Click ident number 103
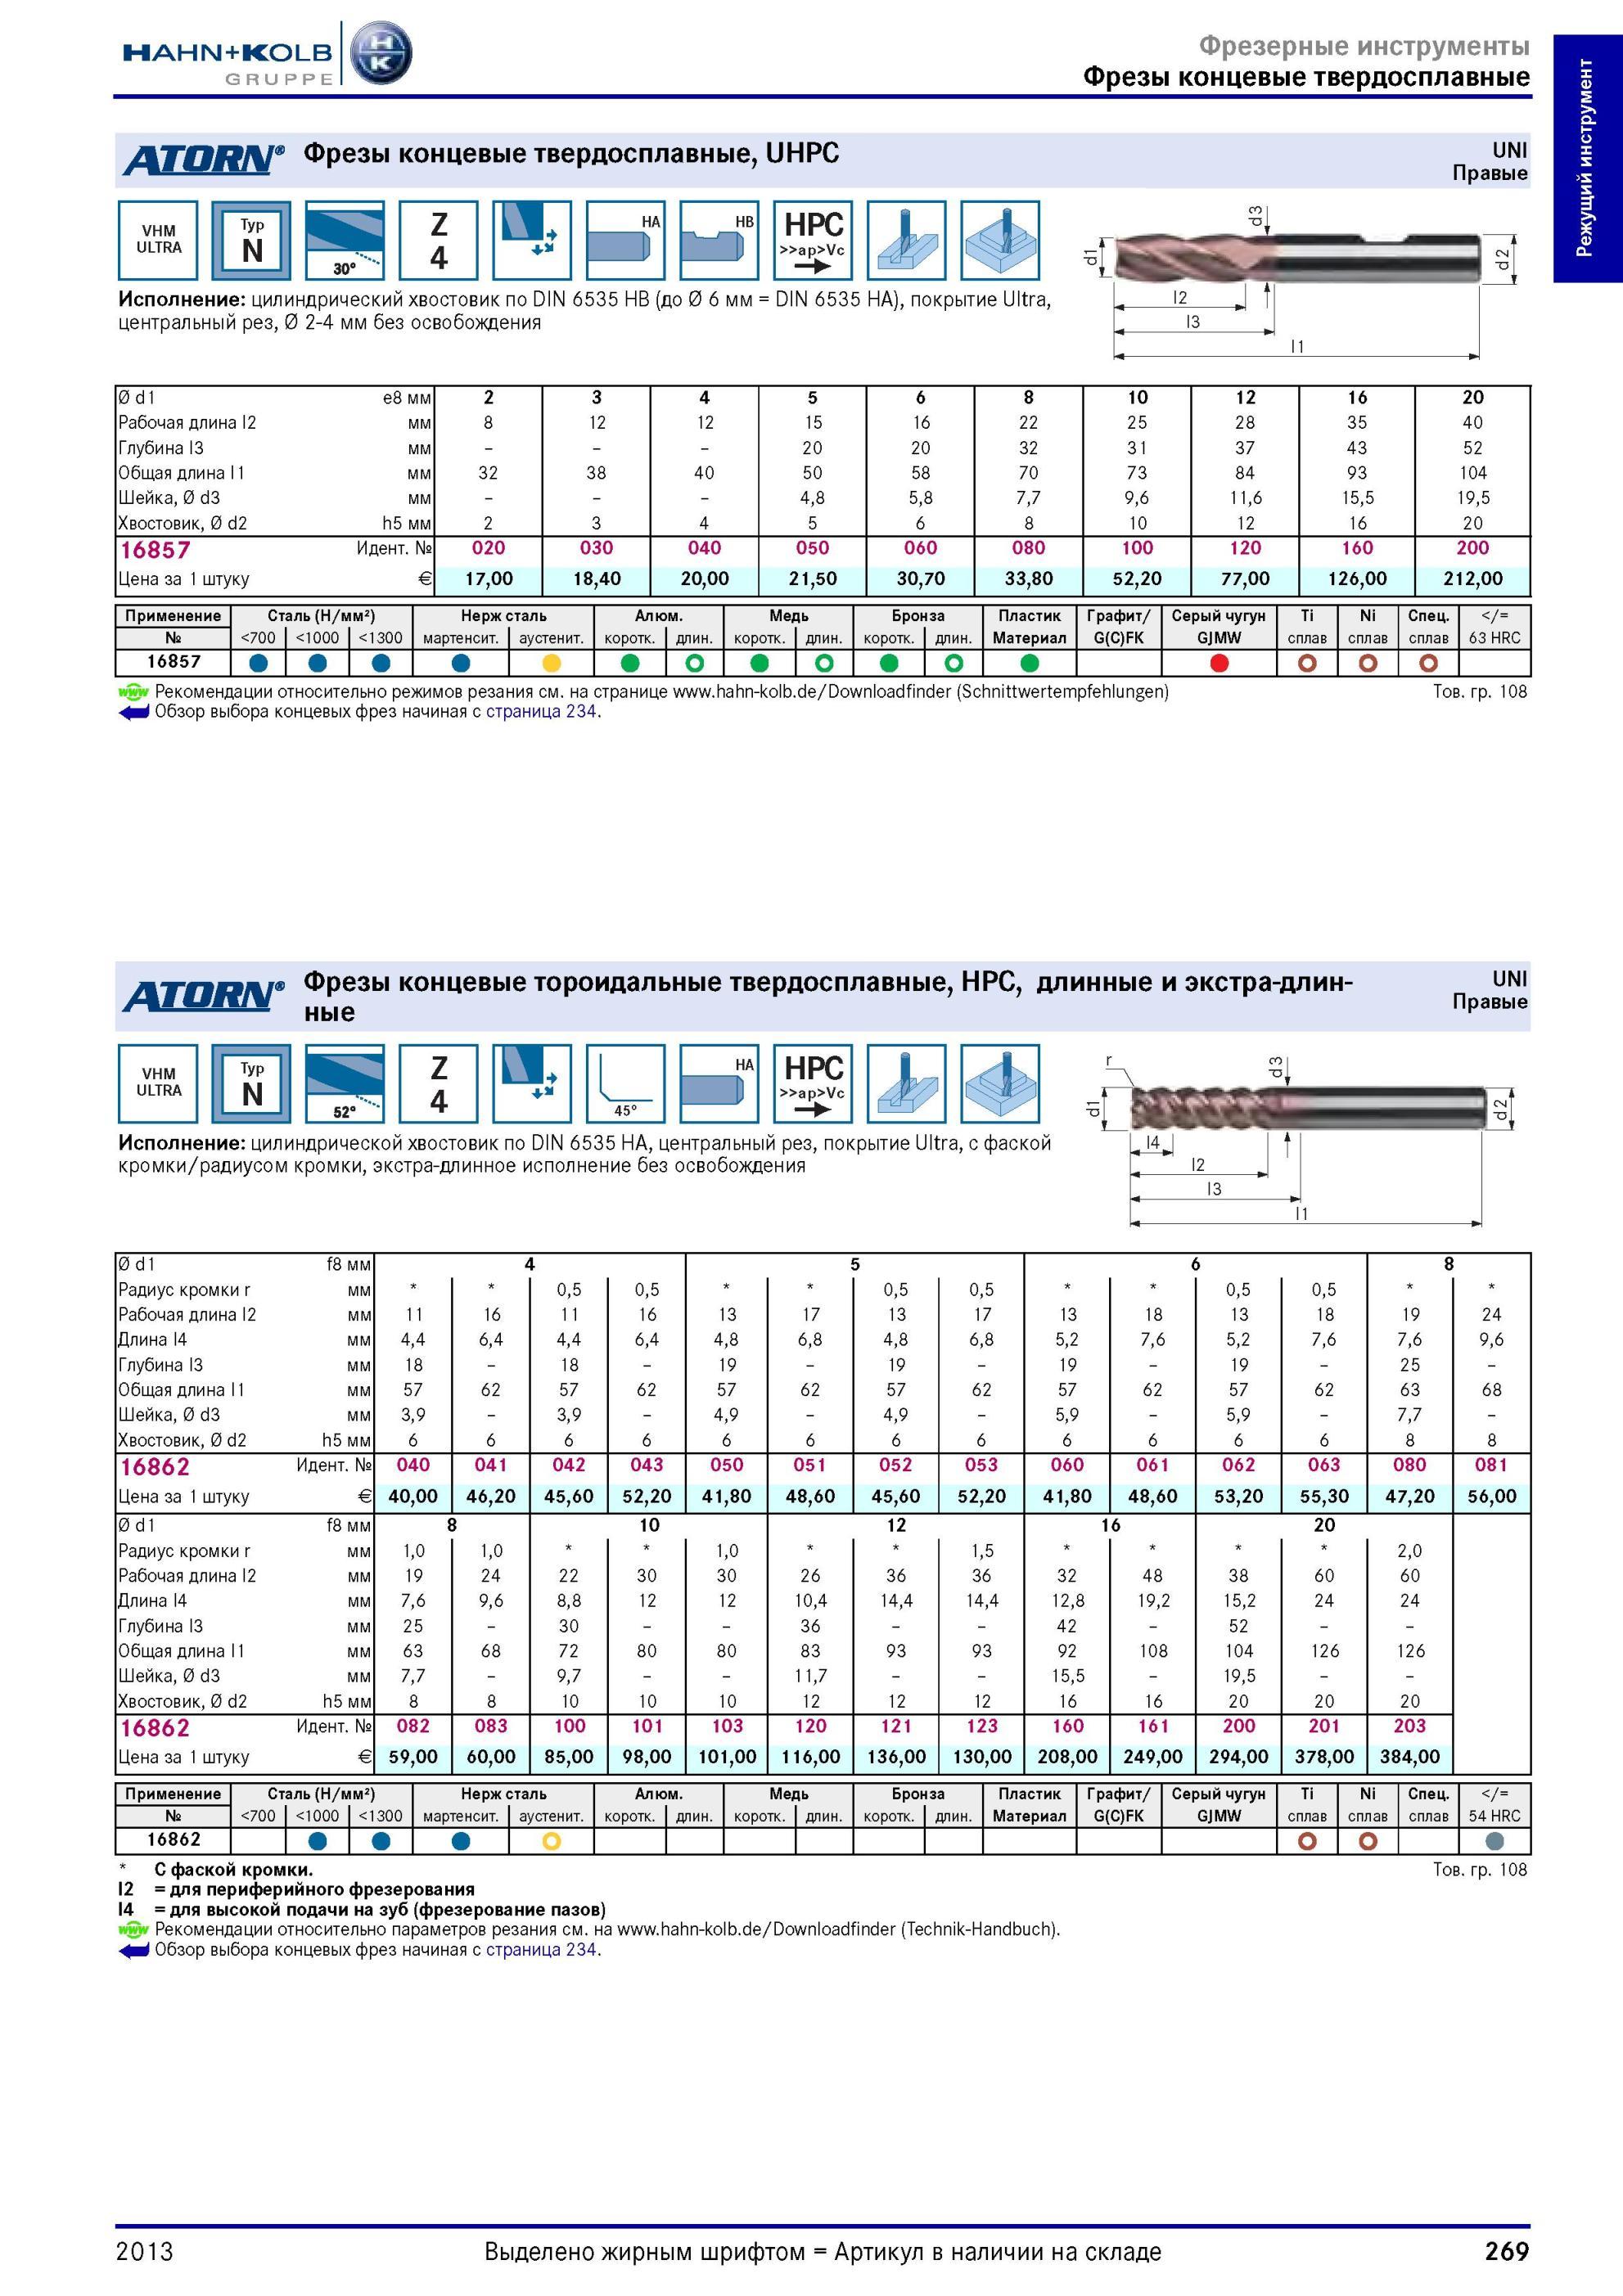 pos(727,1726)
